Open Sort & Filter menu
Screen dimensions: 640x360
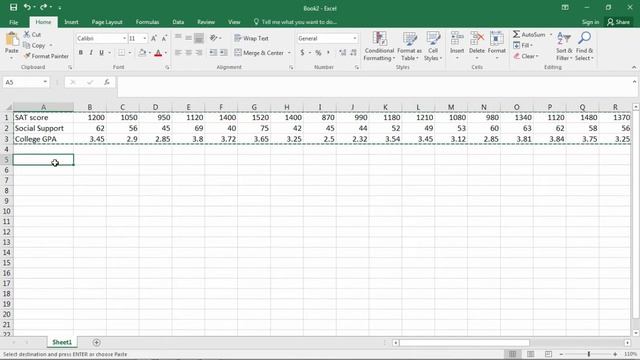[564, 46]
